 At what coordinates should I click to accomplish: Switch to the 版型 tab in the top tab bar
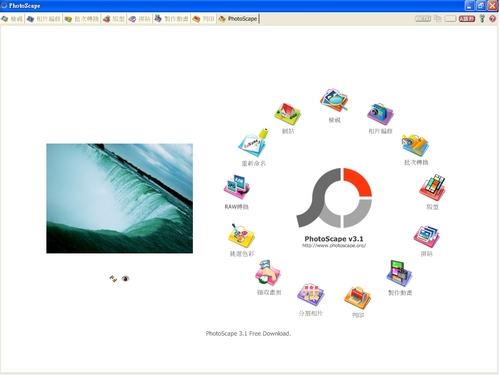114,19
